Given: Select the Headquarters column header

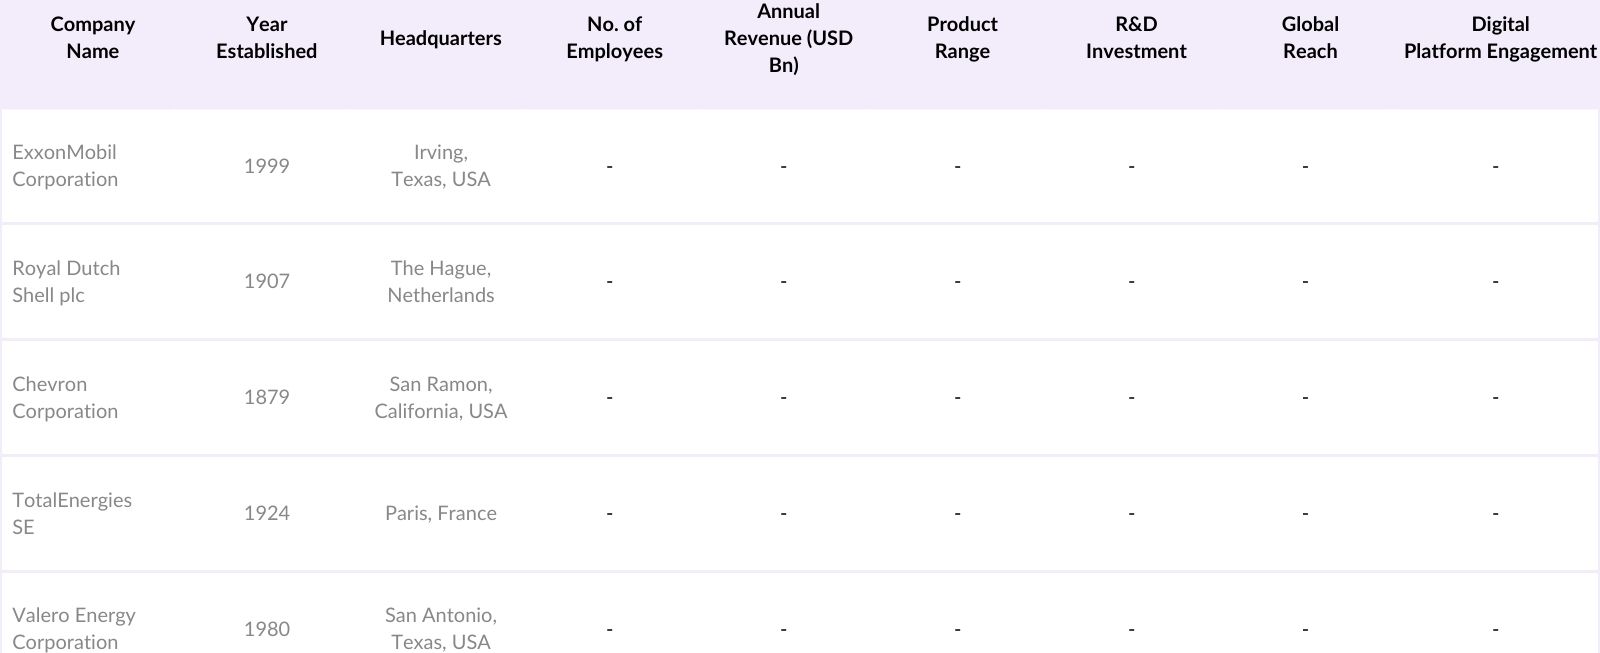Looking at the screenshot, I should [x=440, y=38].
